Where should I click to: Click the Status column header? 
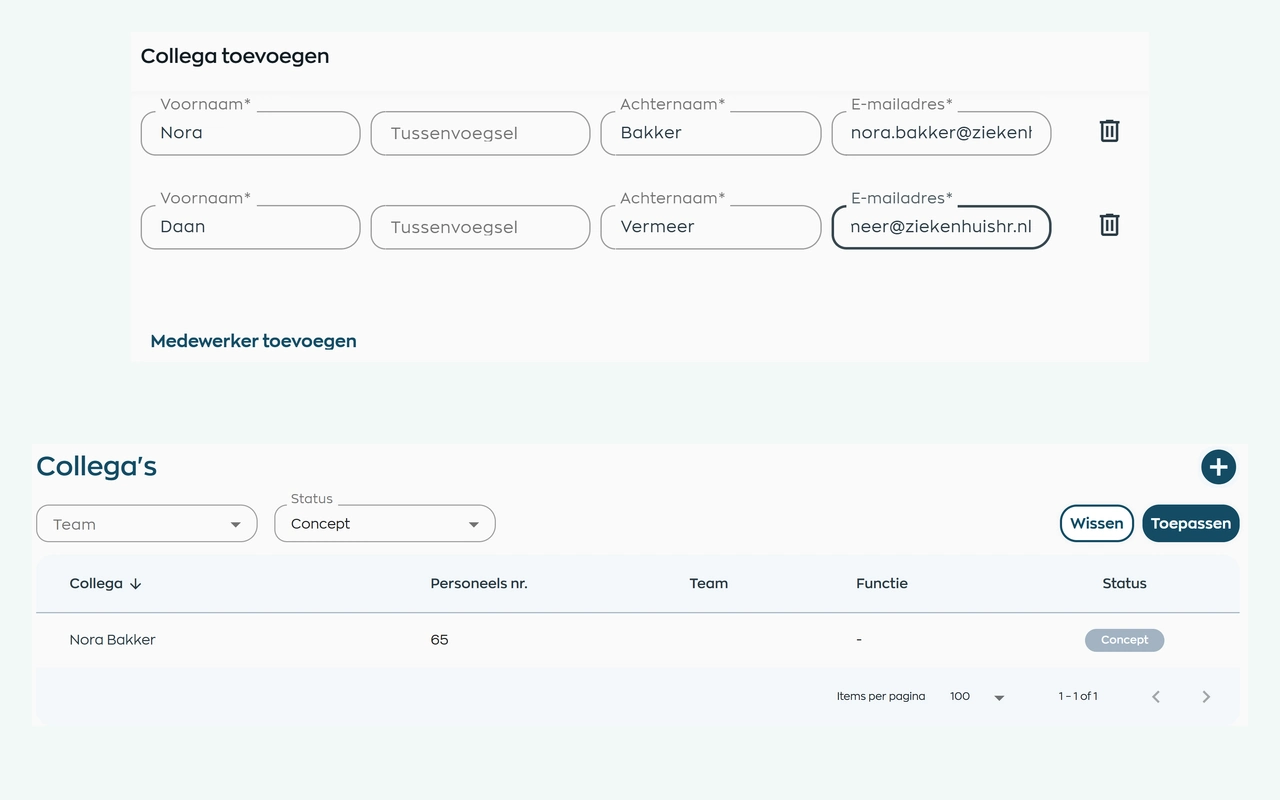coord(1124,584)
